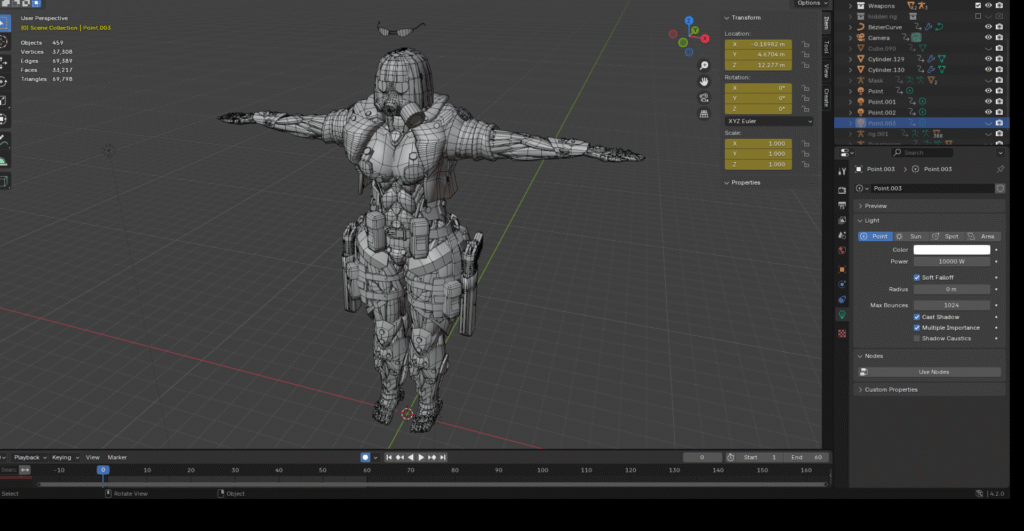Open the Tool properties tab icon
This screenshot has height=531, width=1024.
[842, 171]
